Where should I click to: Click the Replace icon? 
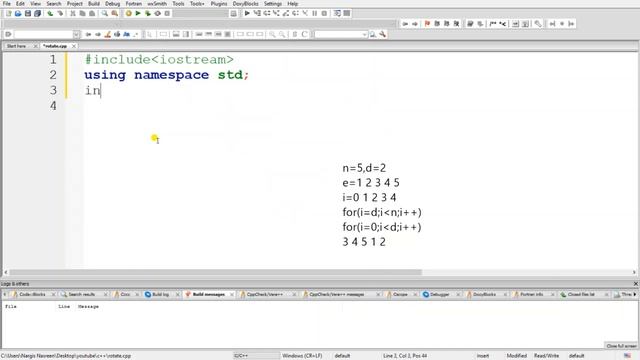point(115,13)
